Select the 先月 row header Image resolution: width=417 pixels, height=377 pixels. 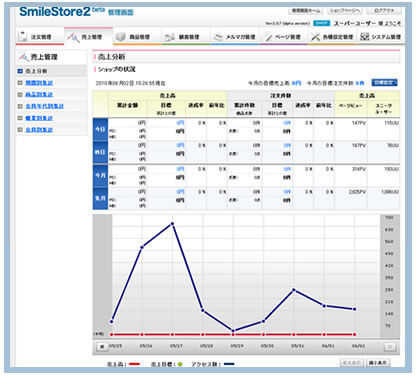pos(100,198)
